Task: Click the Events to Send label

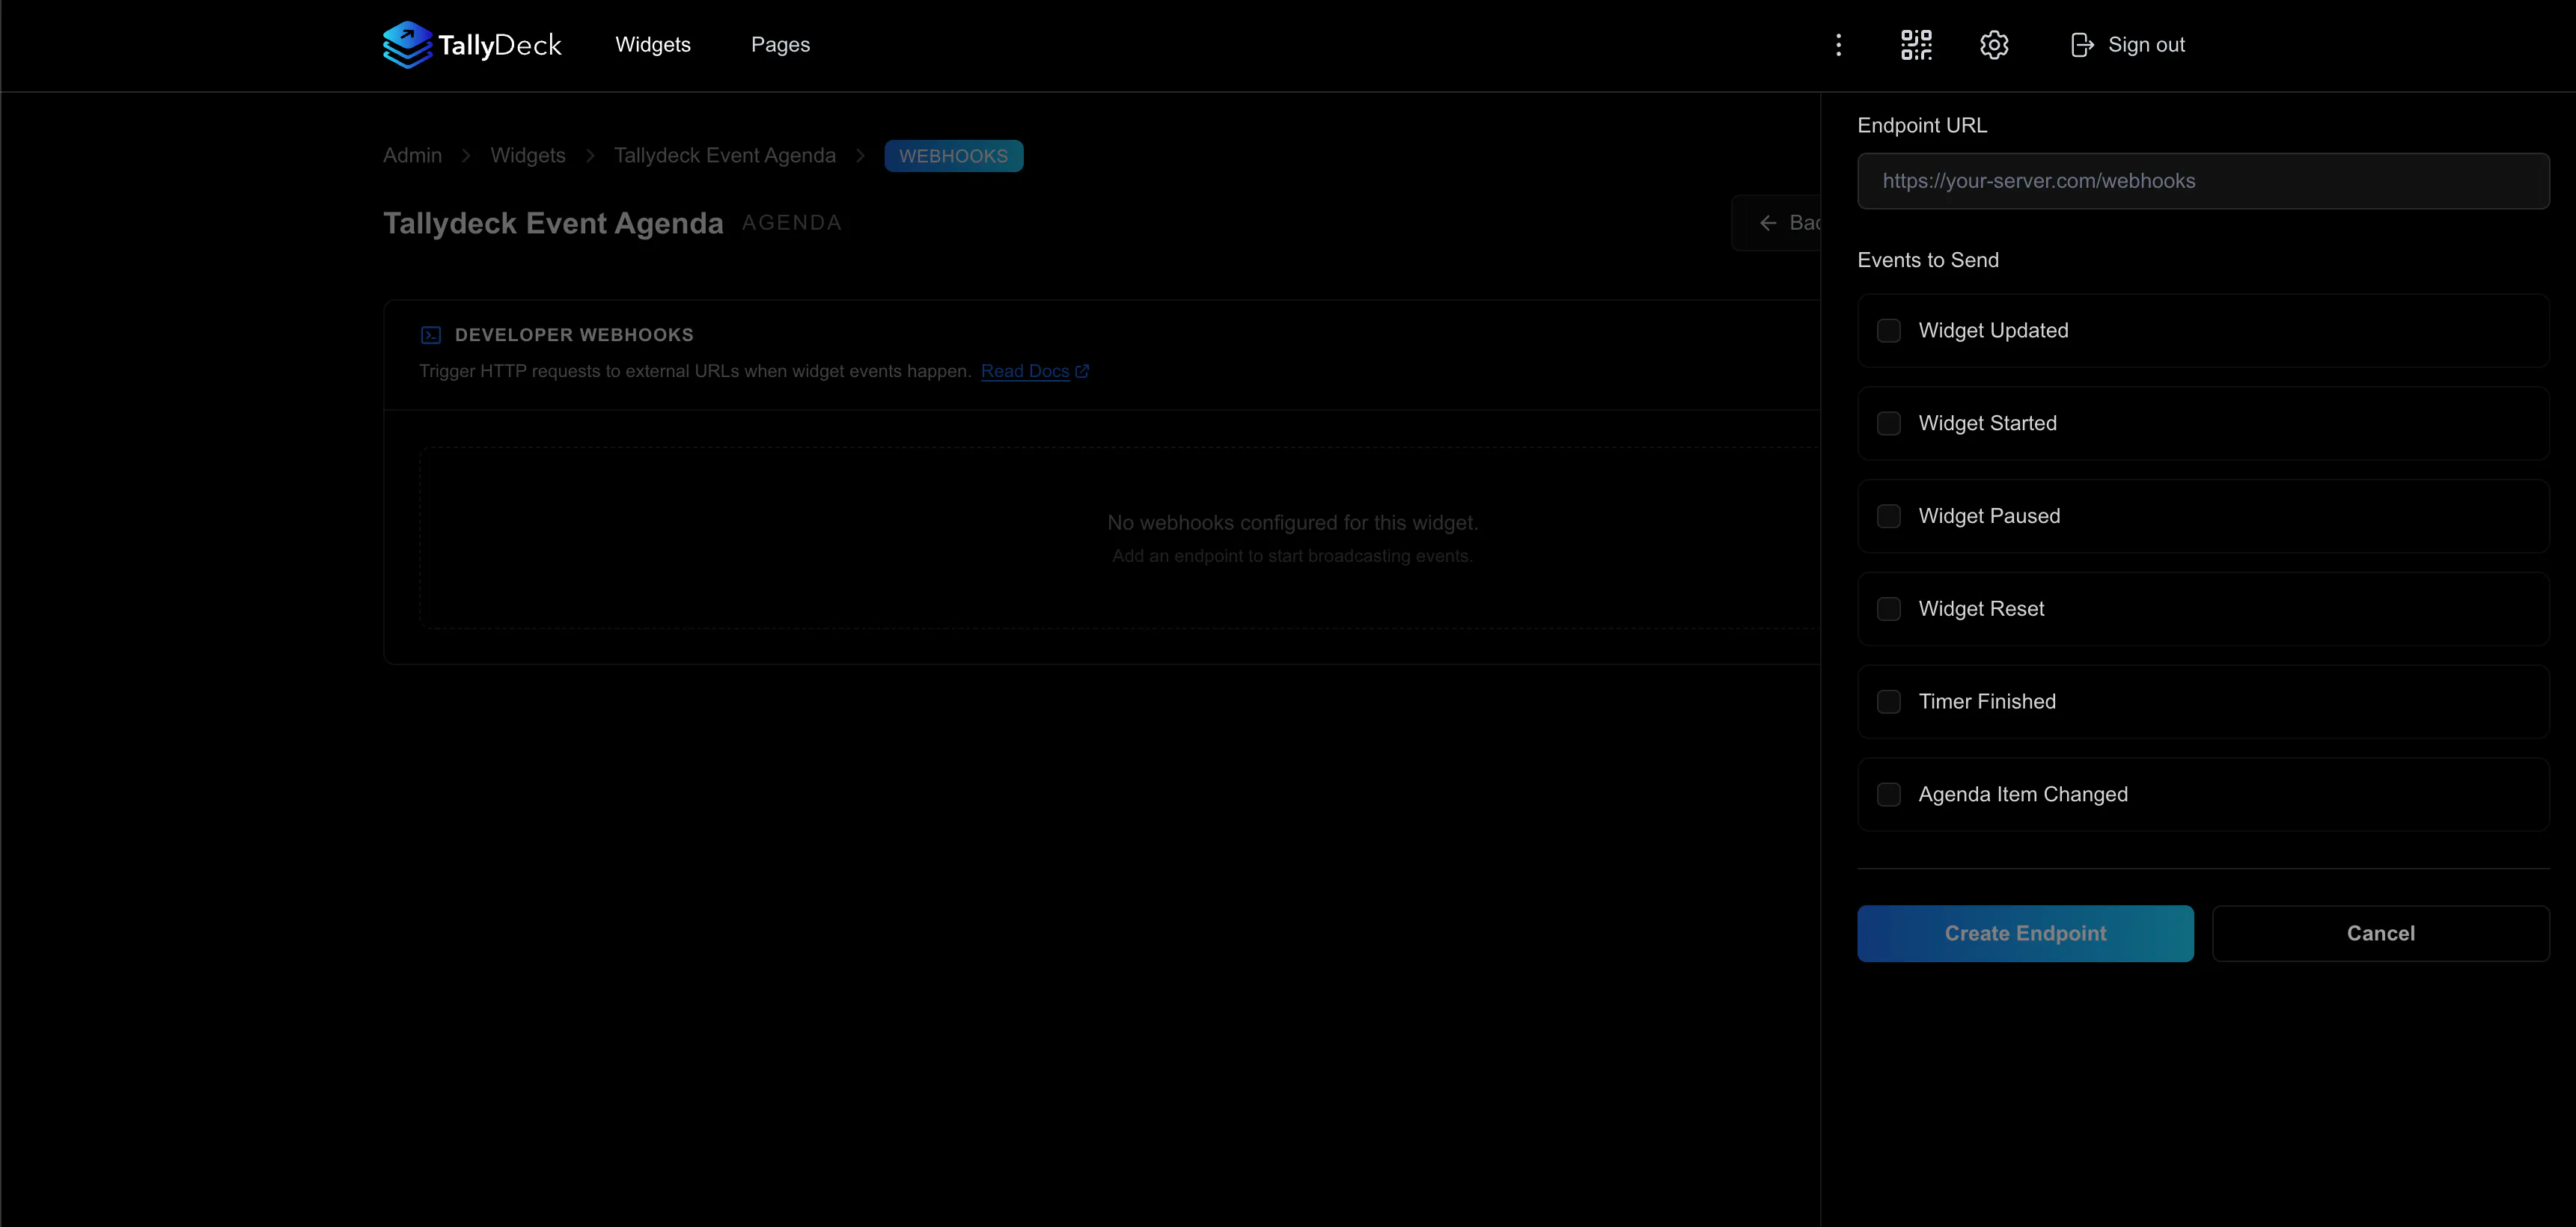Action: pyautogui.click(x=1928, y=261)
